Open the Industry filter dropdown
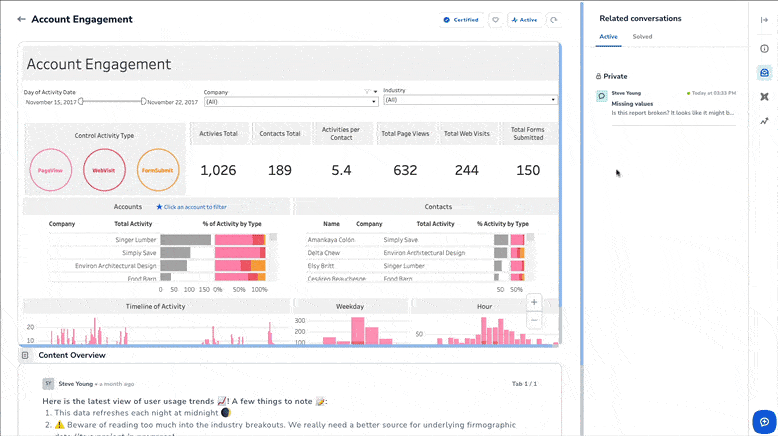This screenshot has width=778, height=436. (x=470, y=100)
